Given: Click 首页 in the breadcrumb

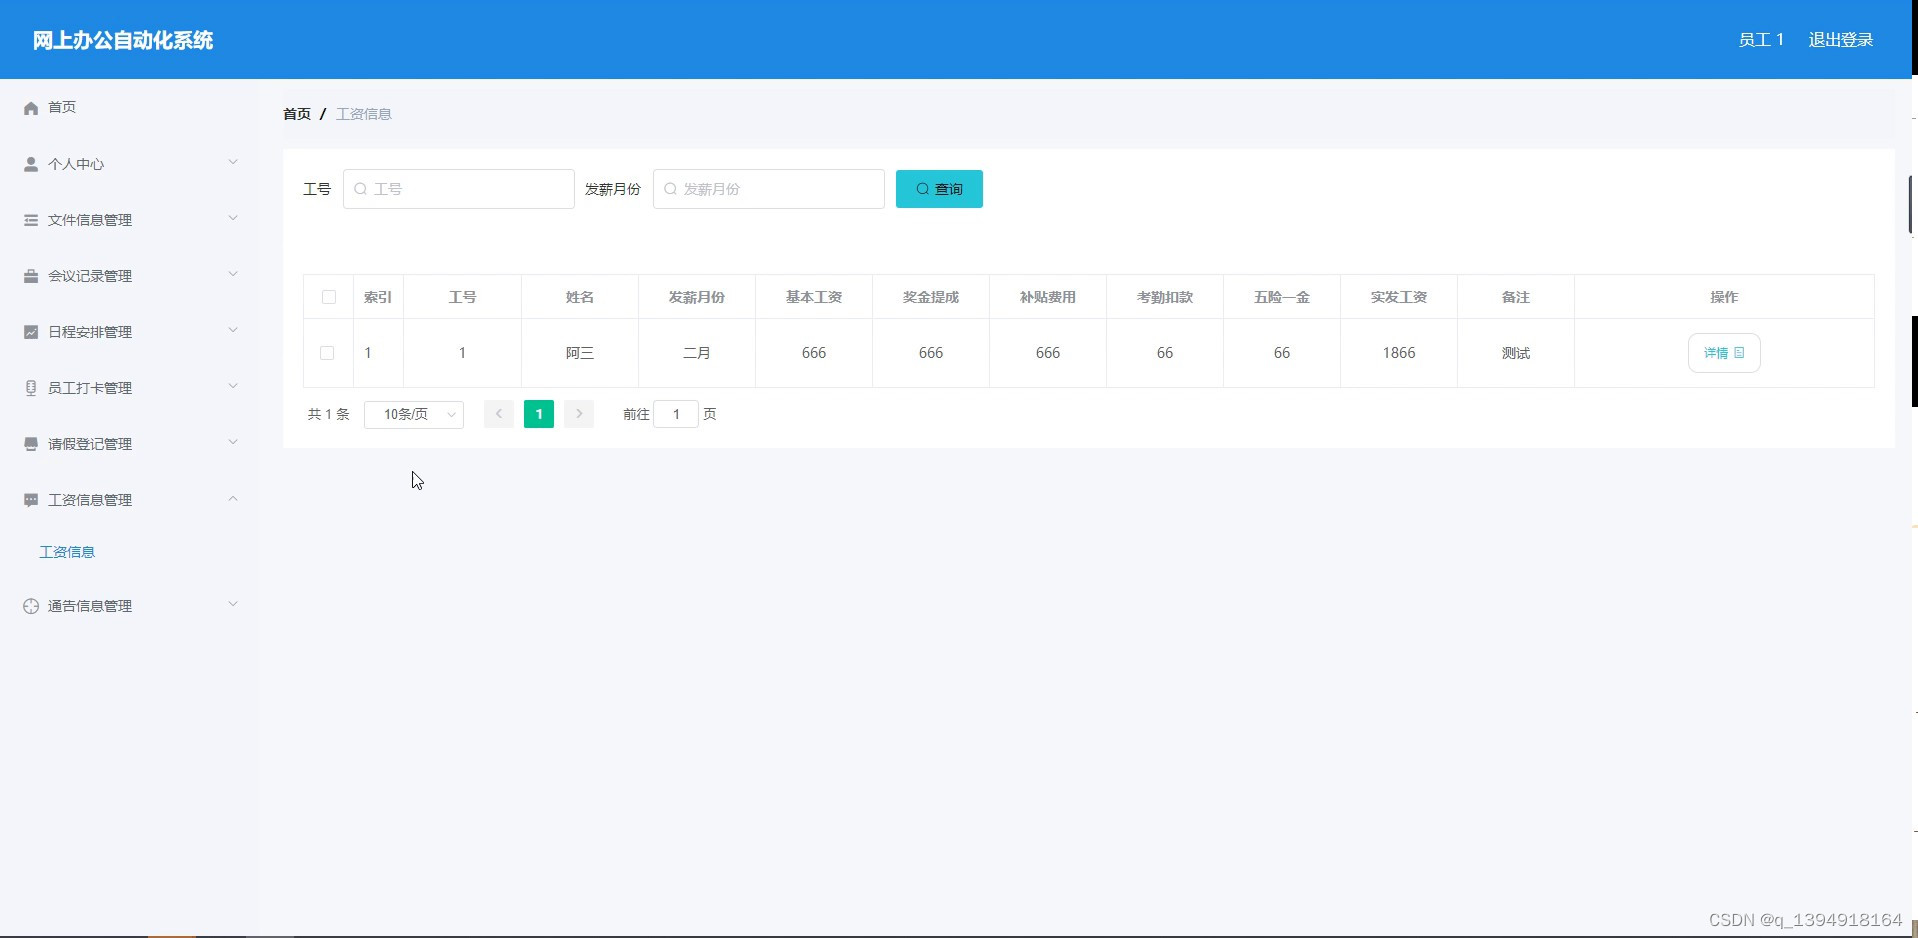Looking at the screenshot, I should pyautogui.click(x=297, y=114).
